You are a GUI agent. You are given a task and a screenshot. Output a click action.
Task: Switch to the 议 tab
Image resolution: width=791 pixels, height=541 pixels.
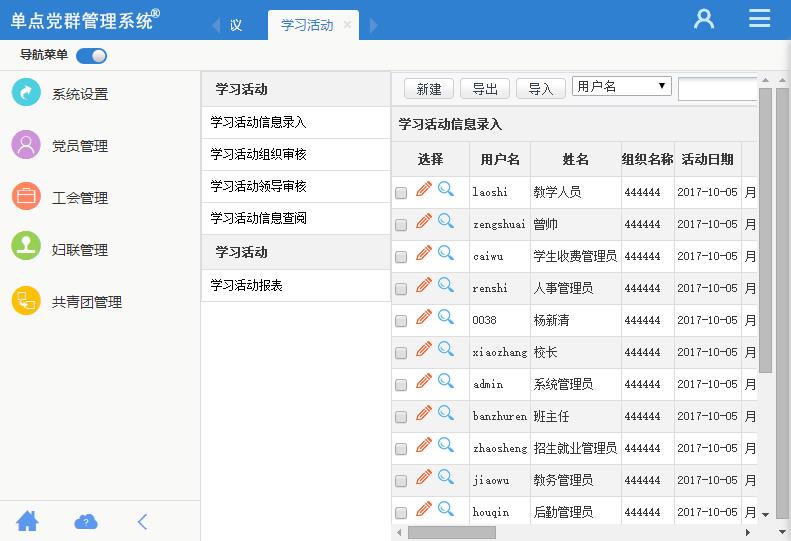236,25
